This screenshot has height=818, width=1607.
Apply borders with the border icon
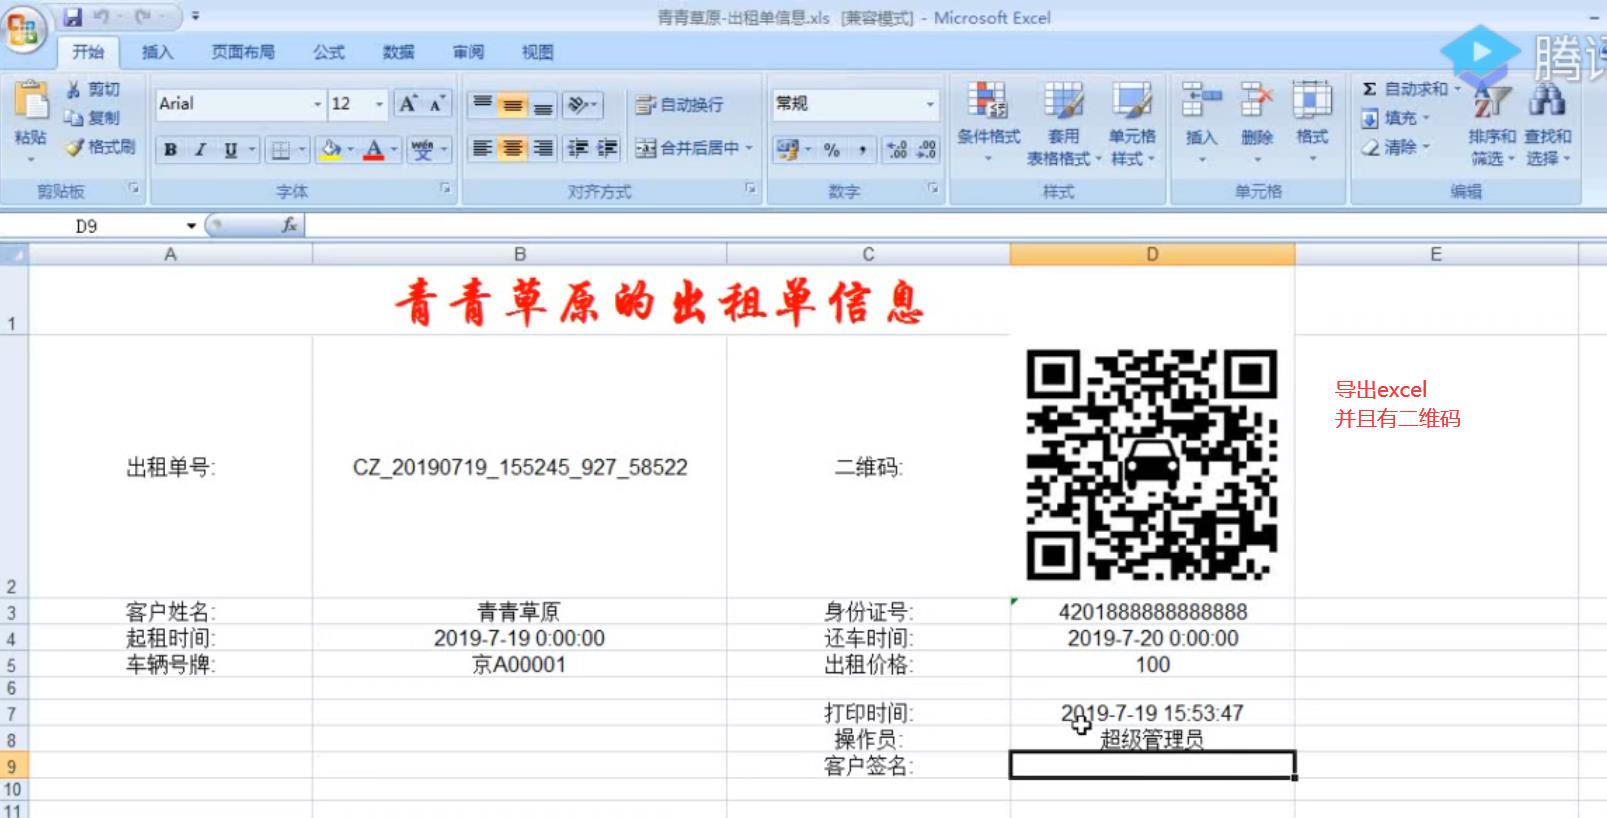coord(281,150)
